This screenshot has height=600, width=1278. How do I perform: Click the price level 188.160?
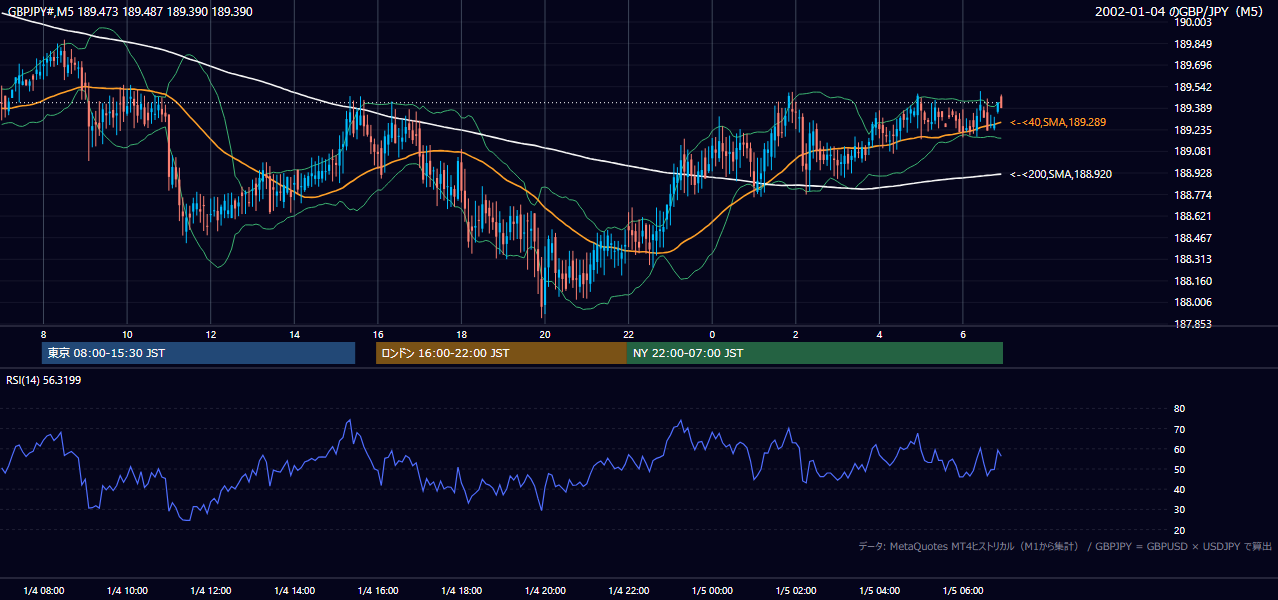coord(1194,281)
